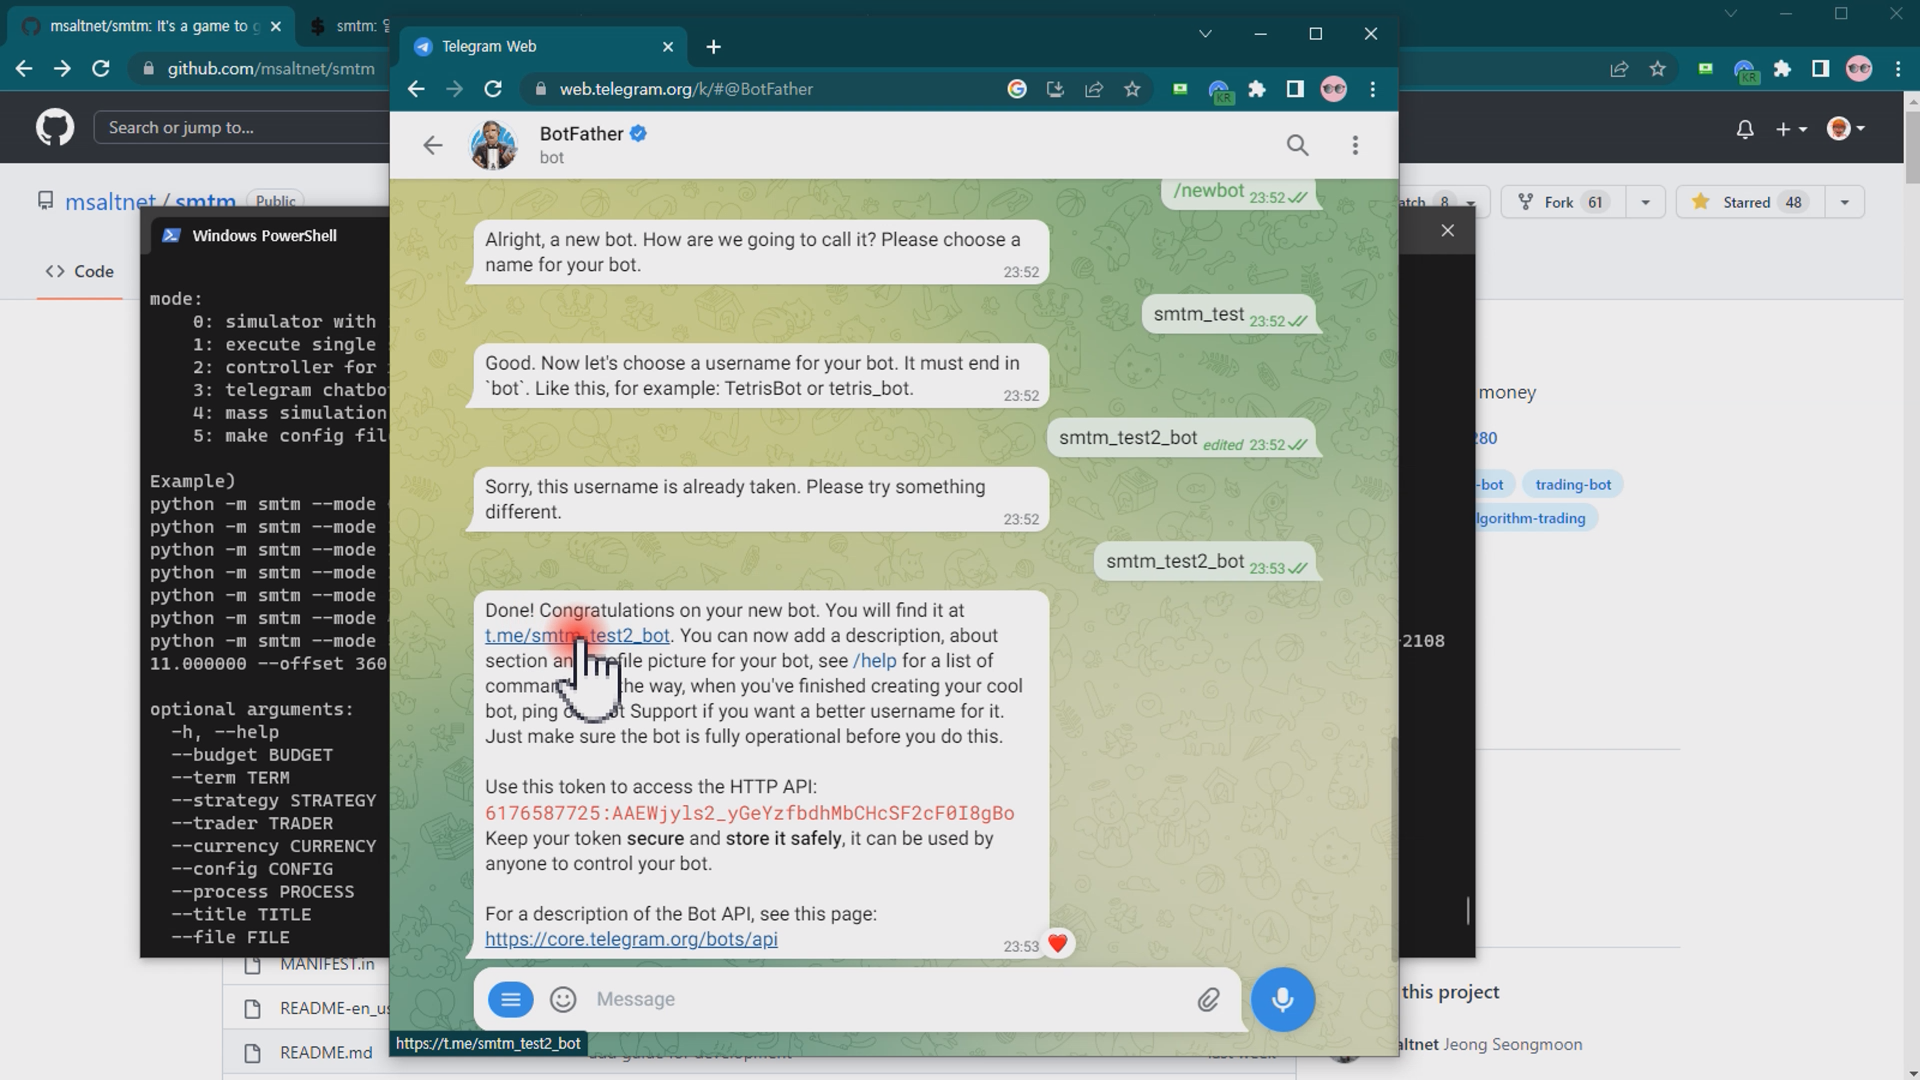Open tab search dropdown in Telegram window
The width and height of the screenshot is (1920, 1080).
(1205, 34)
